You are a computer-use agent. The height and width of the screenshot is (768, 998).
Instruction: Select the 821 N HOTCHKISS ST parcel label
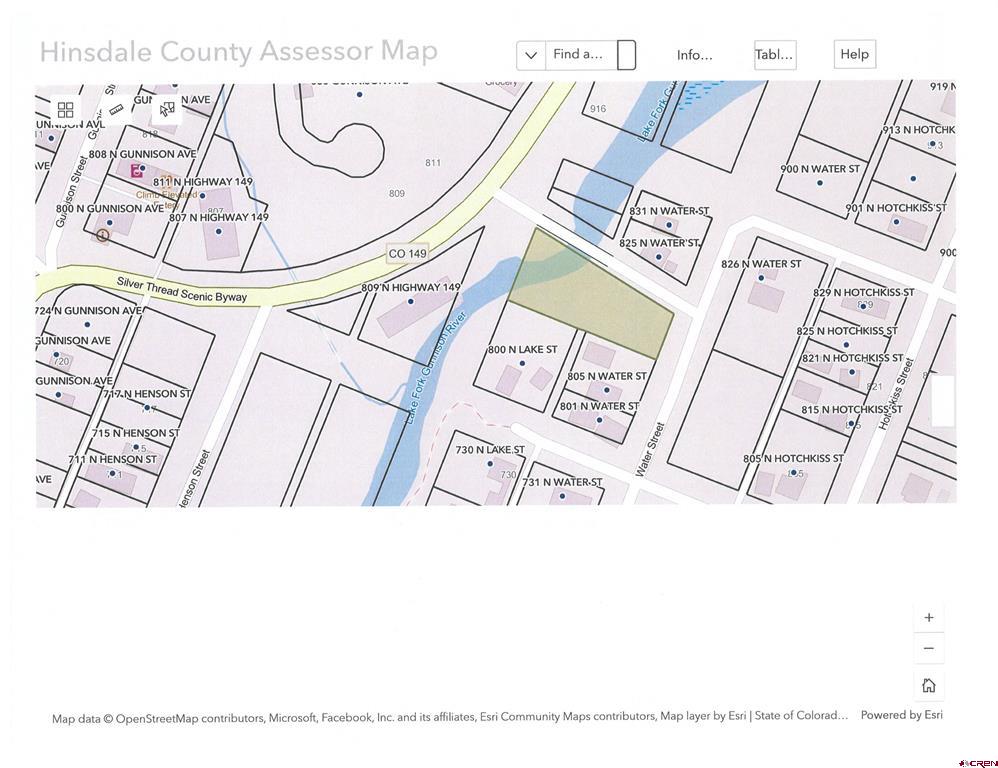(852, 358)
